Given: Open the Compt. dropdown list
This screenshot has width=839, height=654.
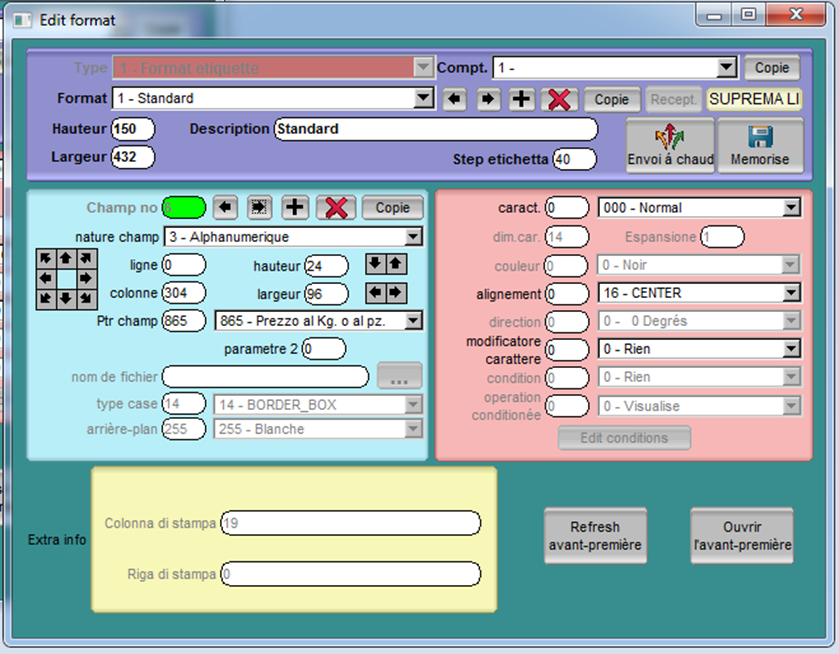Looking at the screenshot, I should [727, 68].
